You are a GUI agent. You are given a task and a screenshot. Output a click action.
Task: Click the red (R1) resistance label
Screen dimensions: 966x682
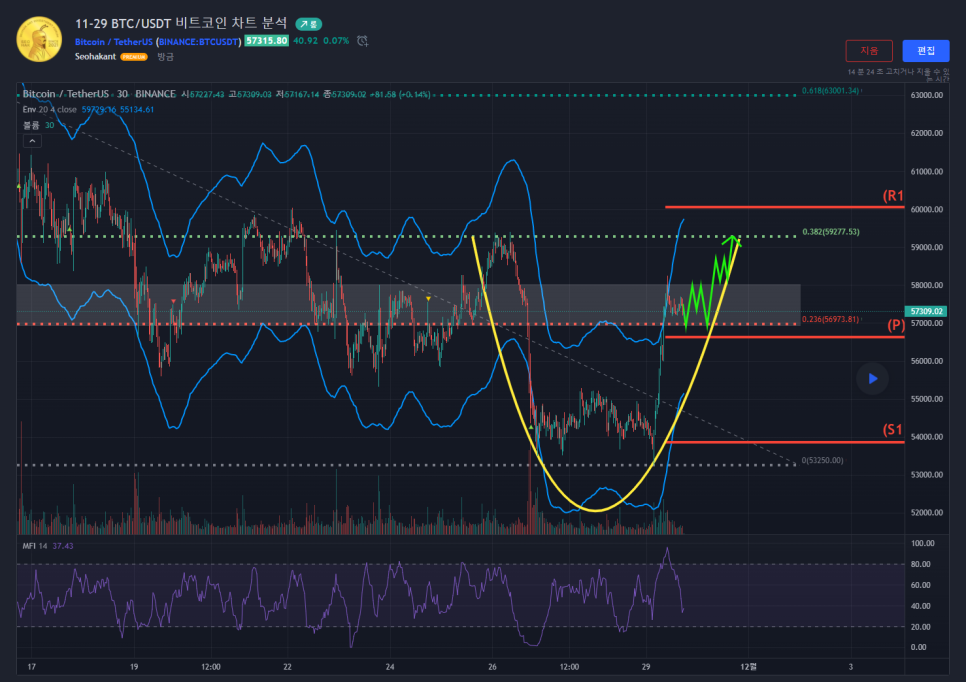point(892,196)
